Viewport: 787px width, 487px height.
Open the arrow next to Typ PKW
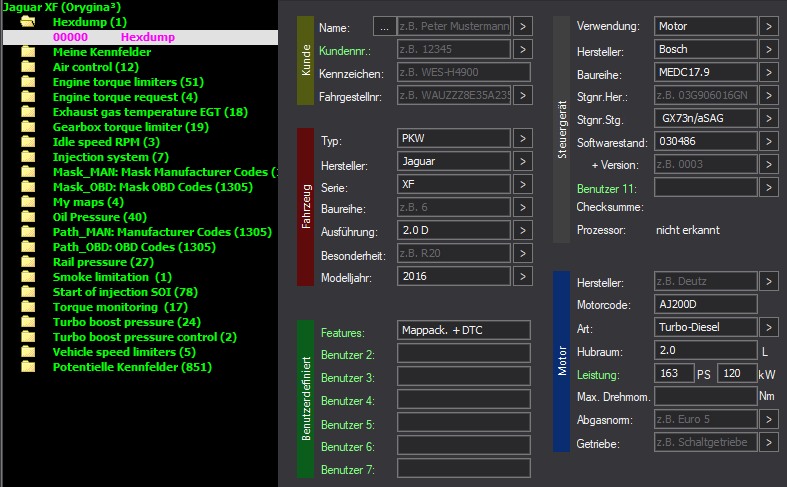point(523,138)
